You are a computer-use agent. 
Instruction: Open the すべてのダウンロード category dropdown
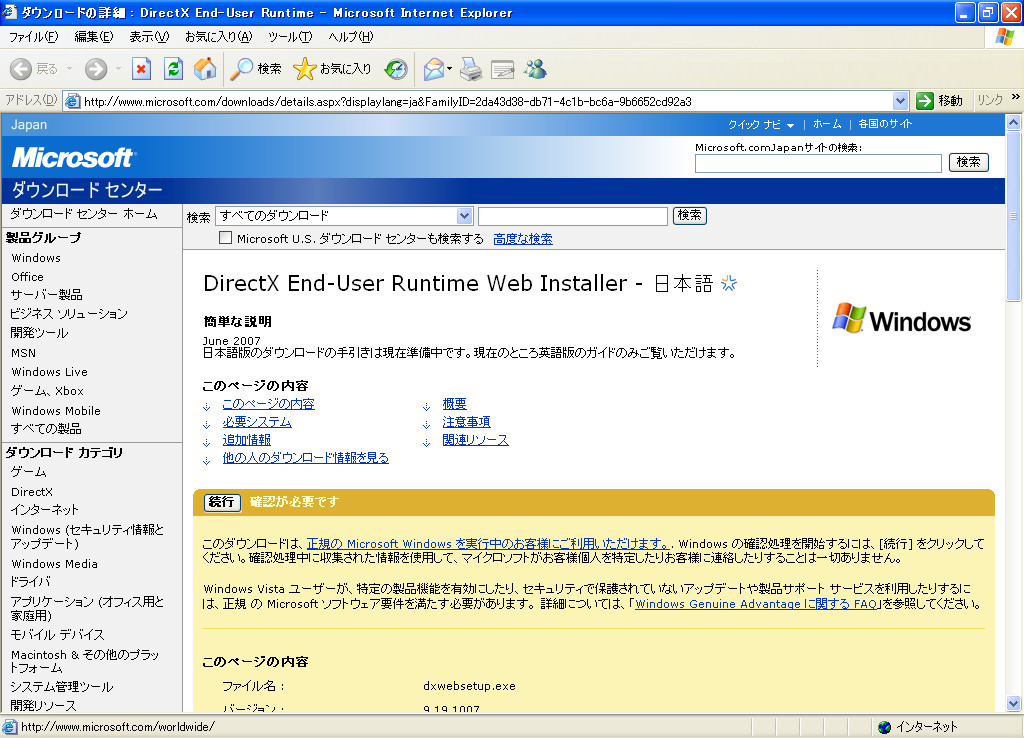tap(464, 216)
